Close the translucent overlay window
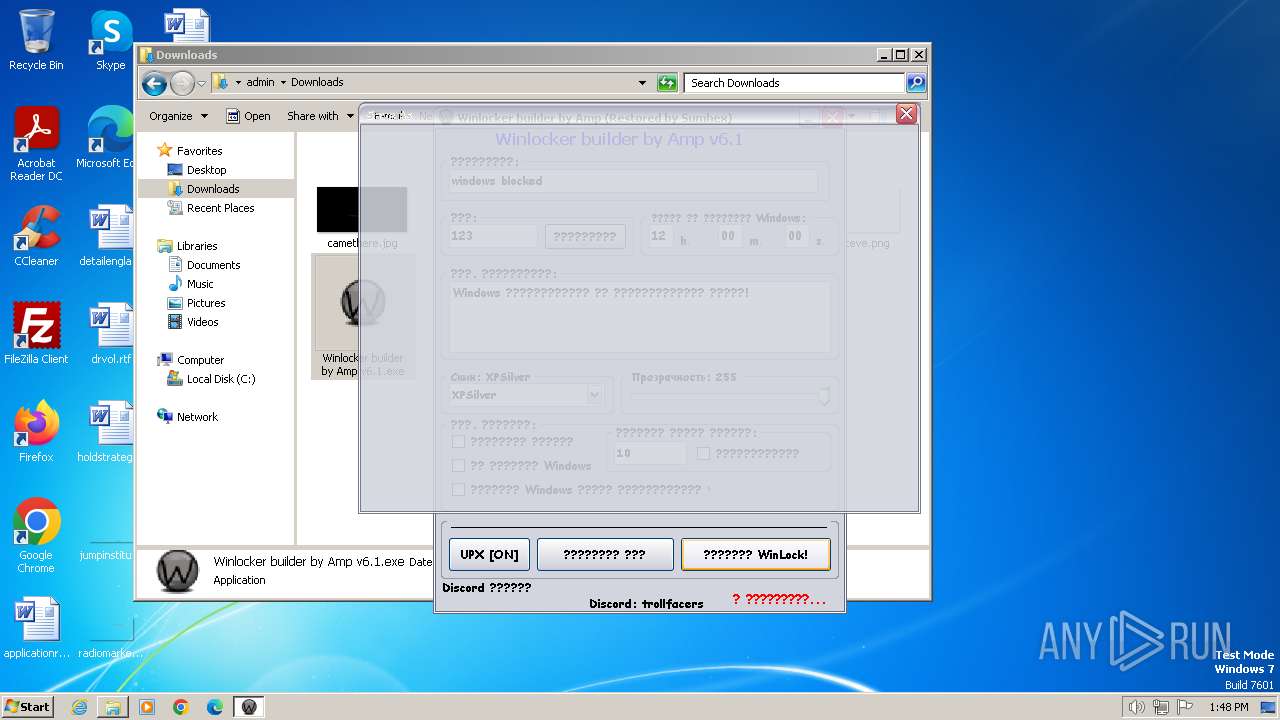 point(906,114)
